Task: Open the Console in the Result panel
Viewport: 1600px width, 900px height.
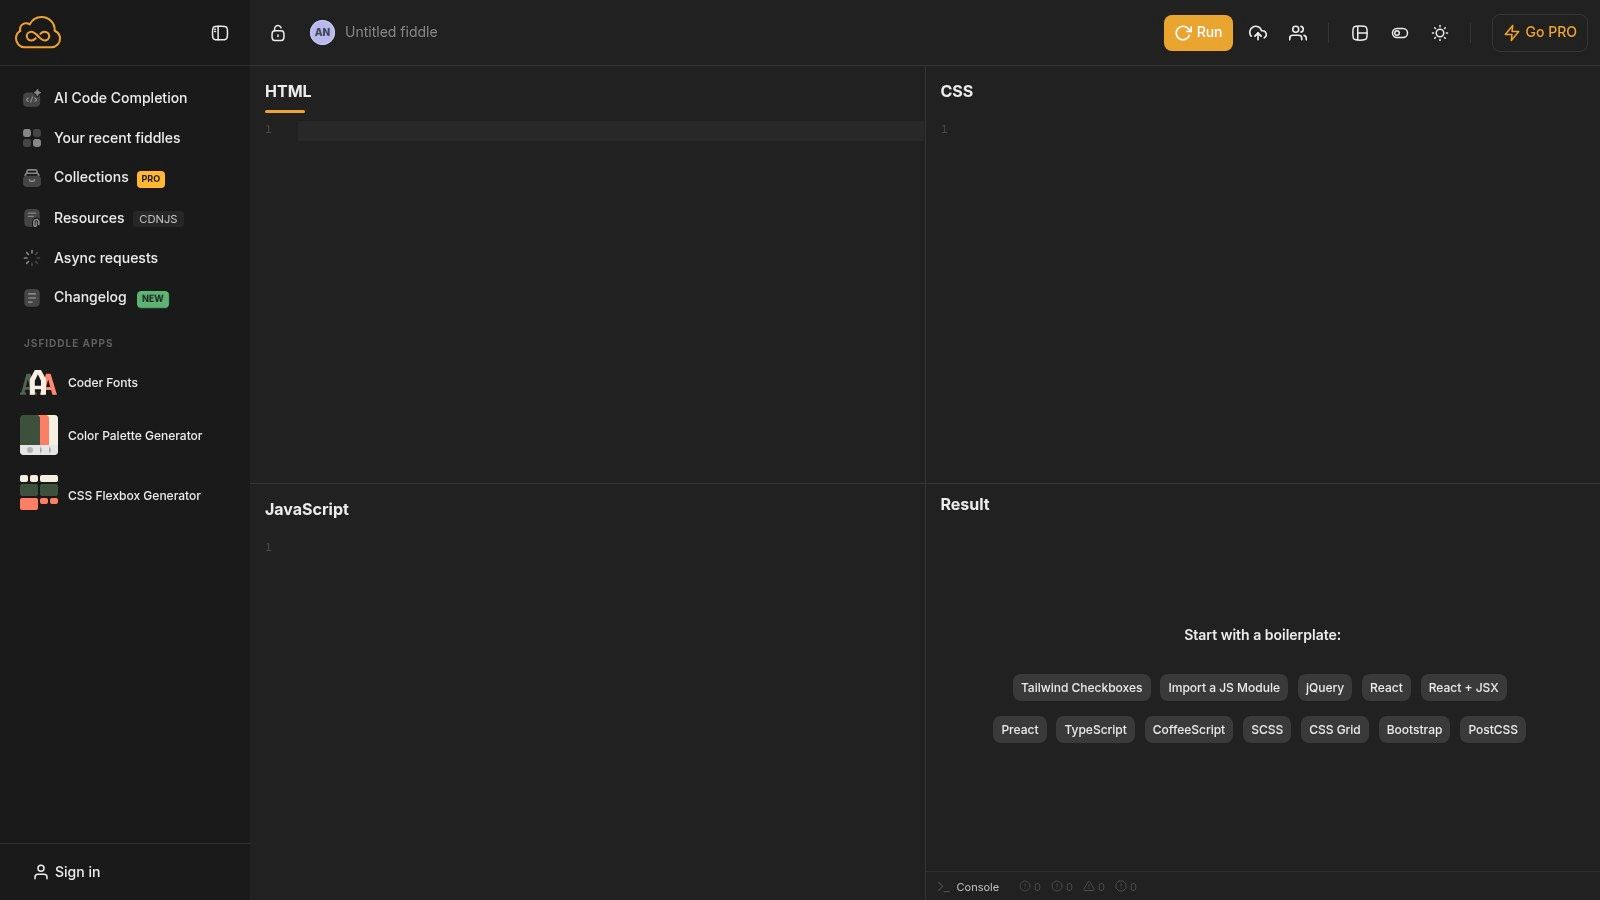Action: pyautogui.click(x=967, y=887)
